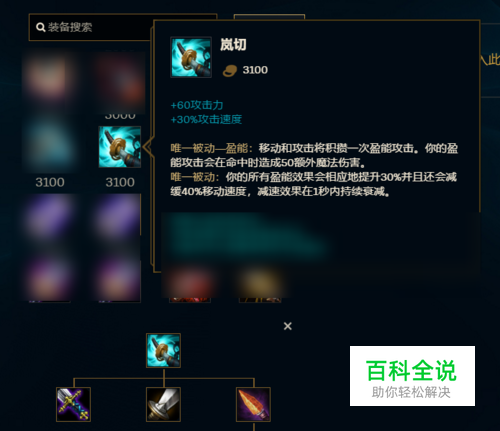Click the large 岚切 icon in the tooltip
500x431 pixels.
coord(191,57)
